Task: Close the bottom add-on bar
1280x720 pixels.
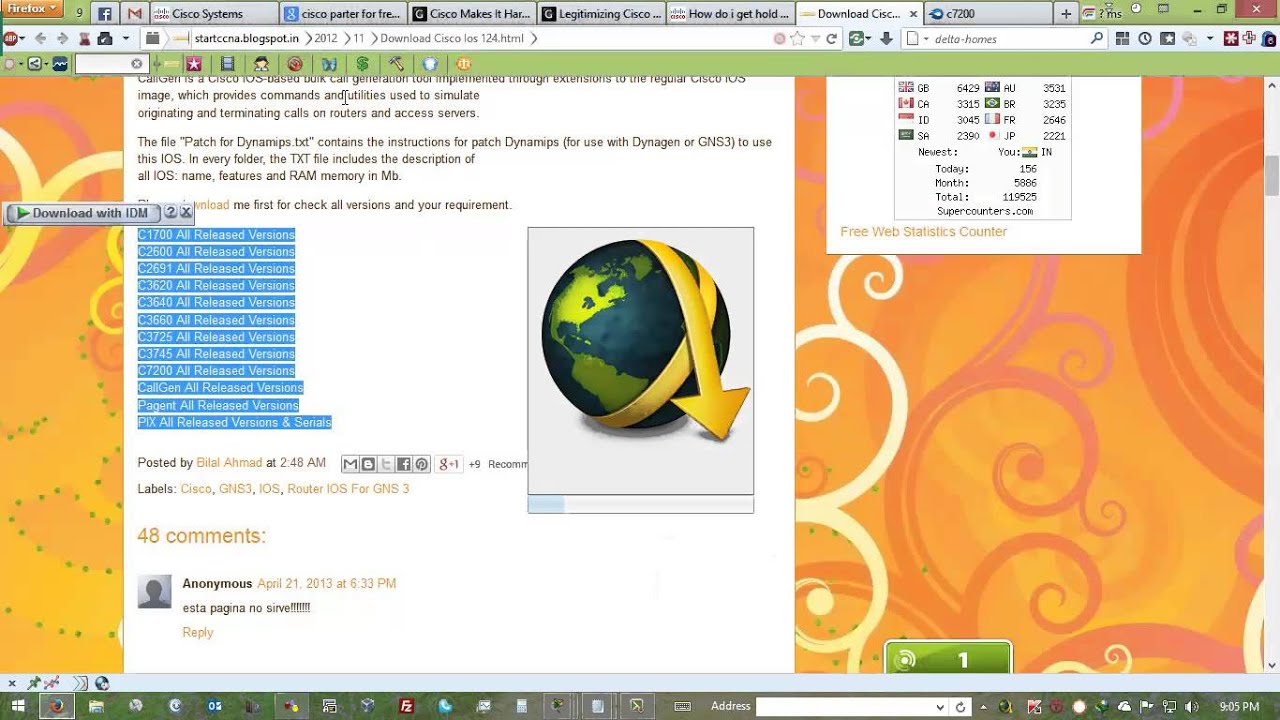Action: (x=12, y=683)
